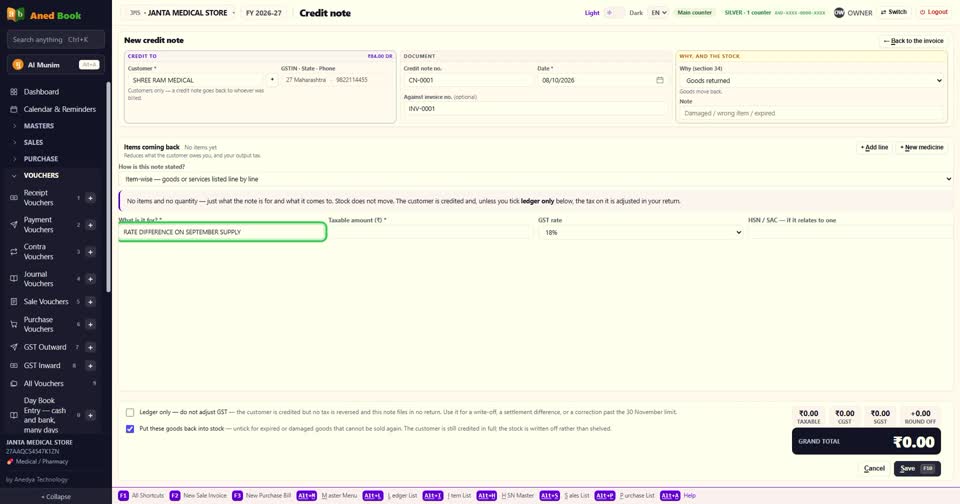Open GST Inward in sidebar

click(42, 366)
